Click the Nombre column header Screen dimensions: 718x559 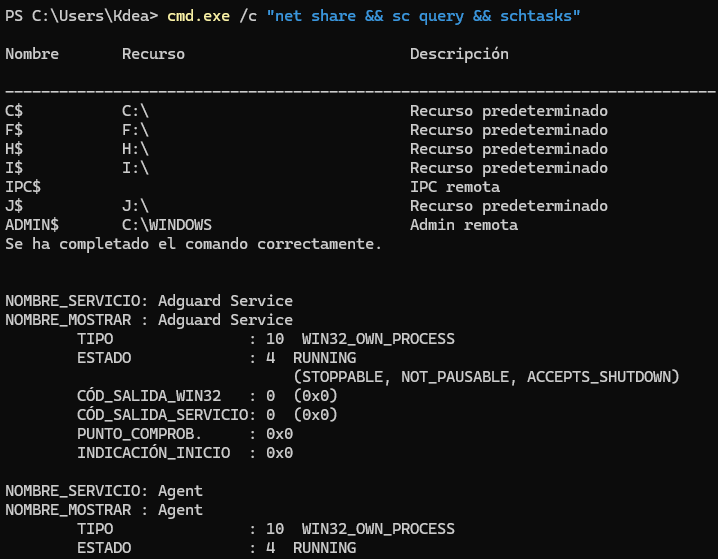click(32, 54)
